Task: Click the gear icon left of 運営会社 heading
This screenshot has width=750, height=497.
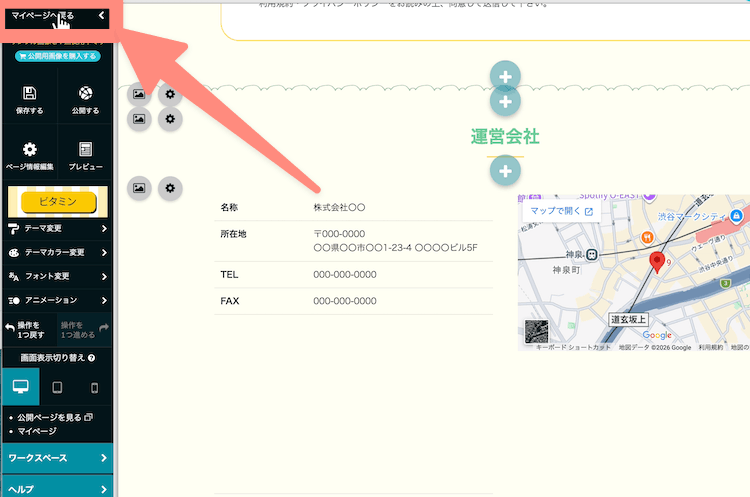Action: tap(170, 119)
